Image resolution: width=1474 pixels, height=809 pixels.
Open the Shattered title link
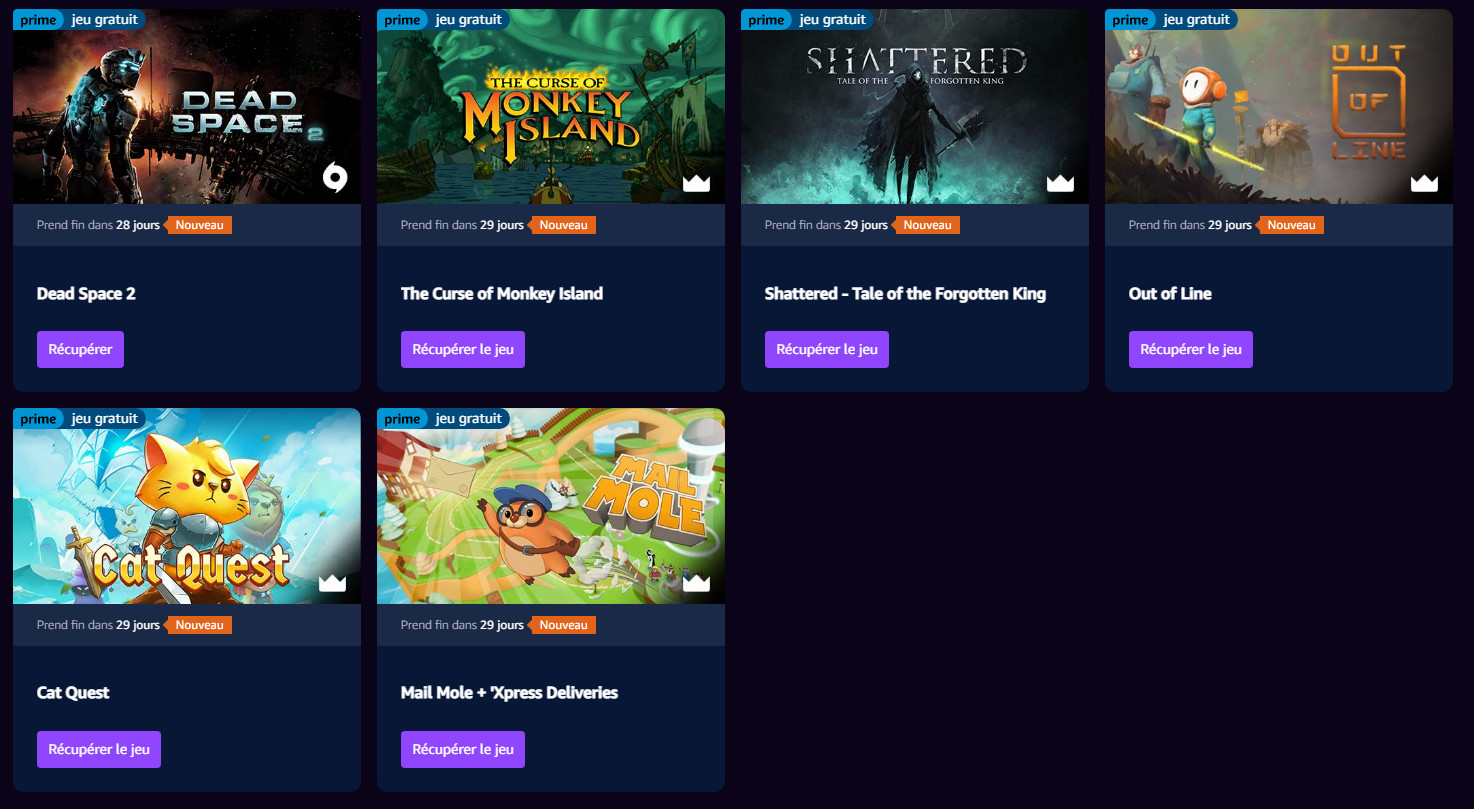coord(905,293)
